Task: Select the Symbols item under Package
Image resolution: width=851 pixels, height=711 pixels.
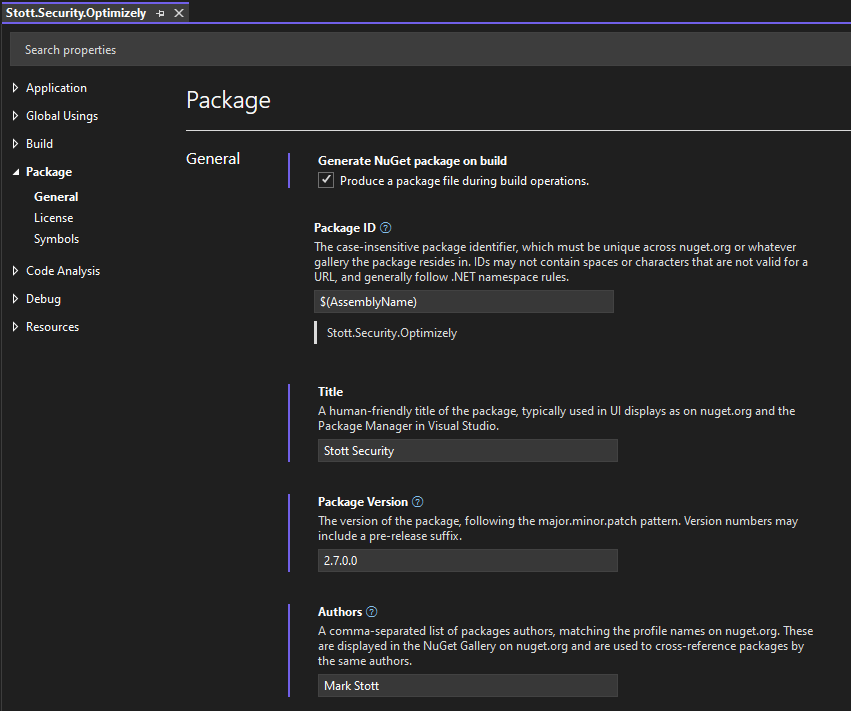Action: click(56, 239)
